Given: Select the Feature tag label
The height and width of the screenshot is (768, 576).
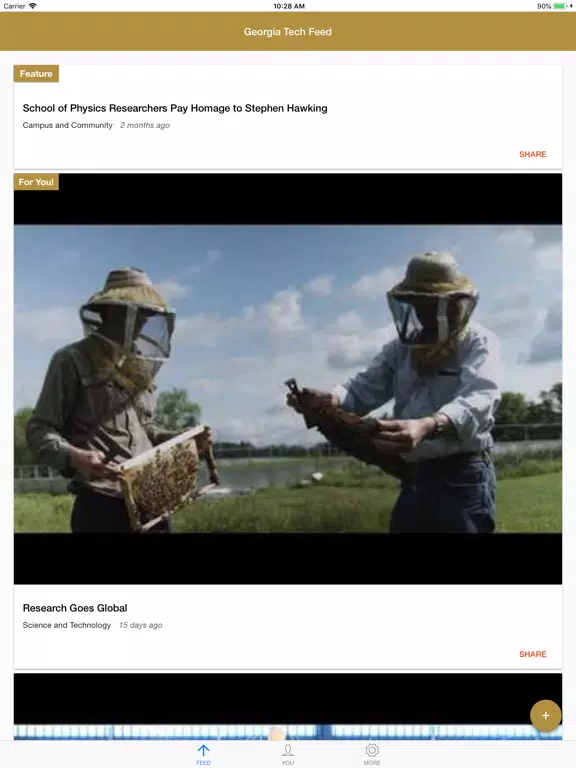Looking at the screenshot, I should coord(36,73).
